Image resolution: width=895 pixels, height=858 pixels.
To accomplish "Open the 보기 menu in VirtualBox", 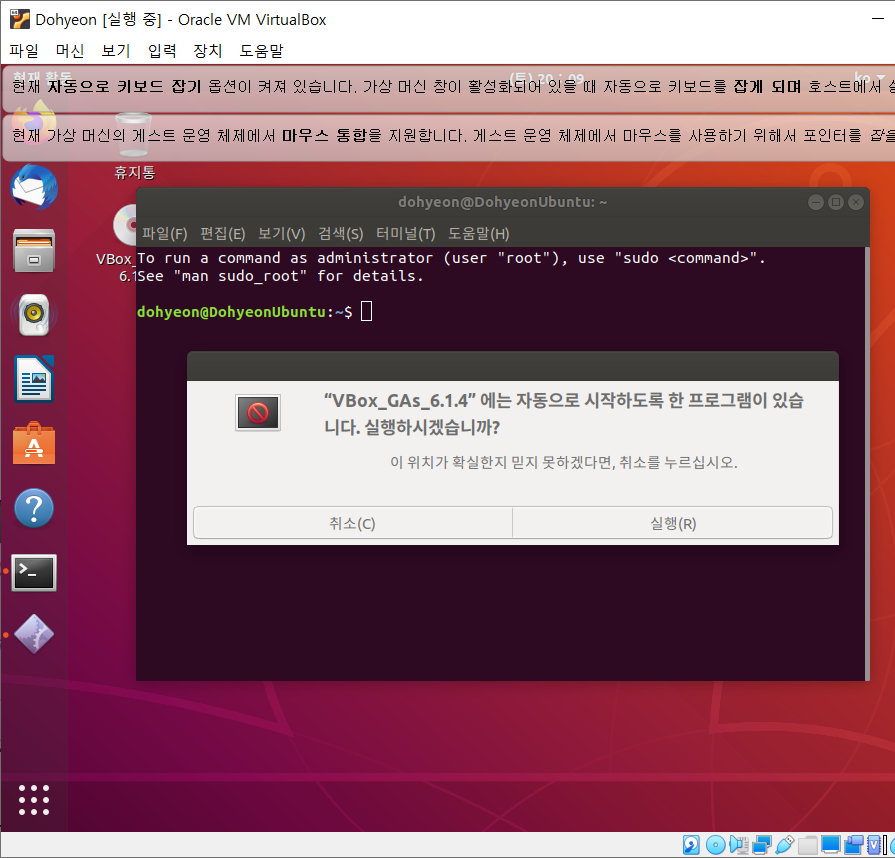I will click(x=116, y=51).
